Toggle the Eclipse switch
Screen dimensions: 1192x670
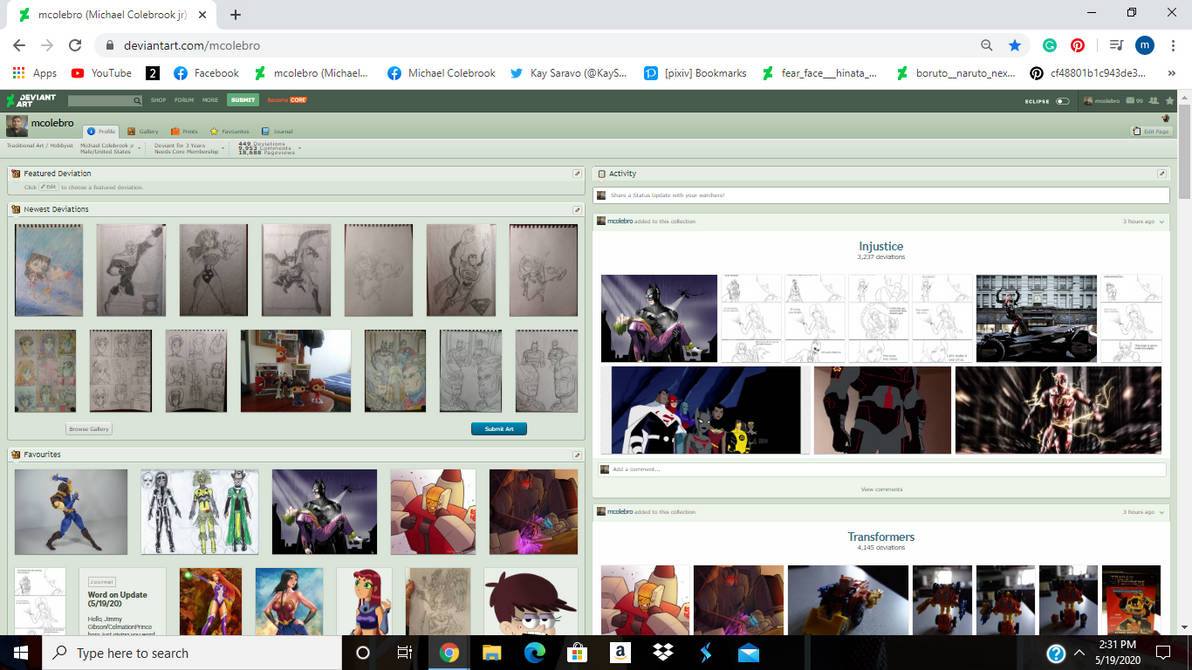pos(1062,101)
